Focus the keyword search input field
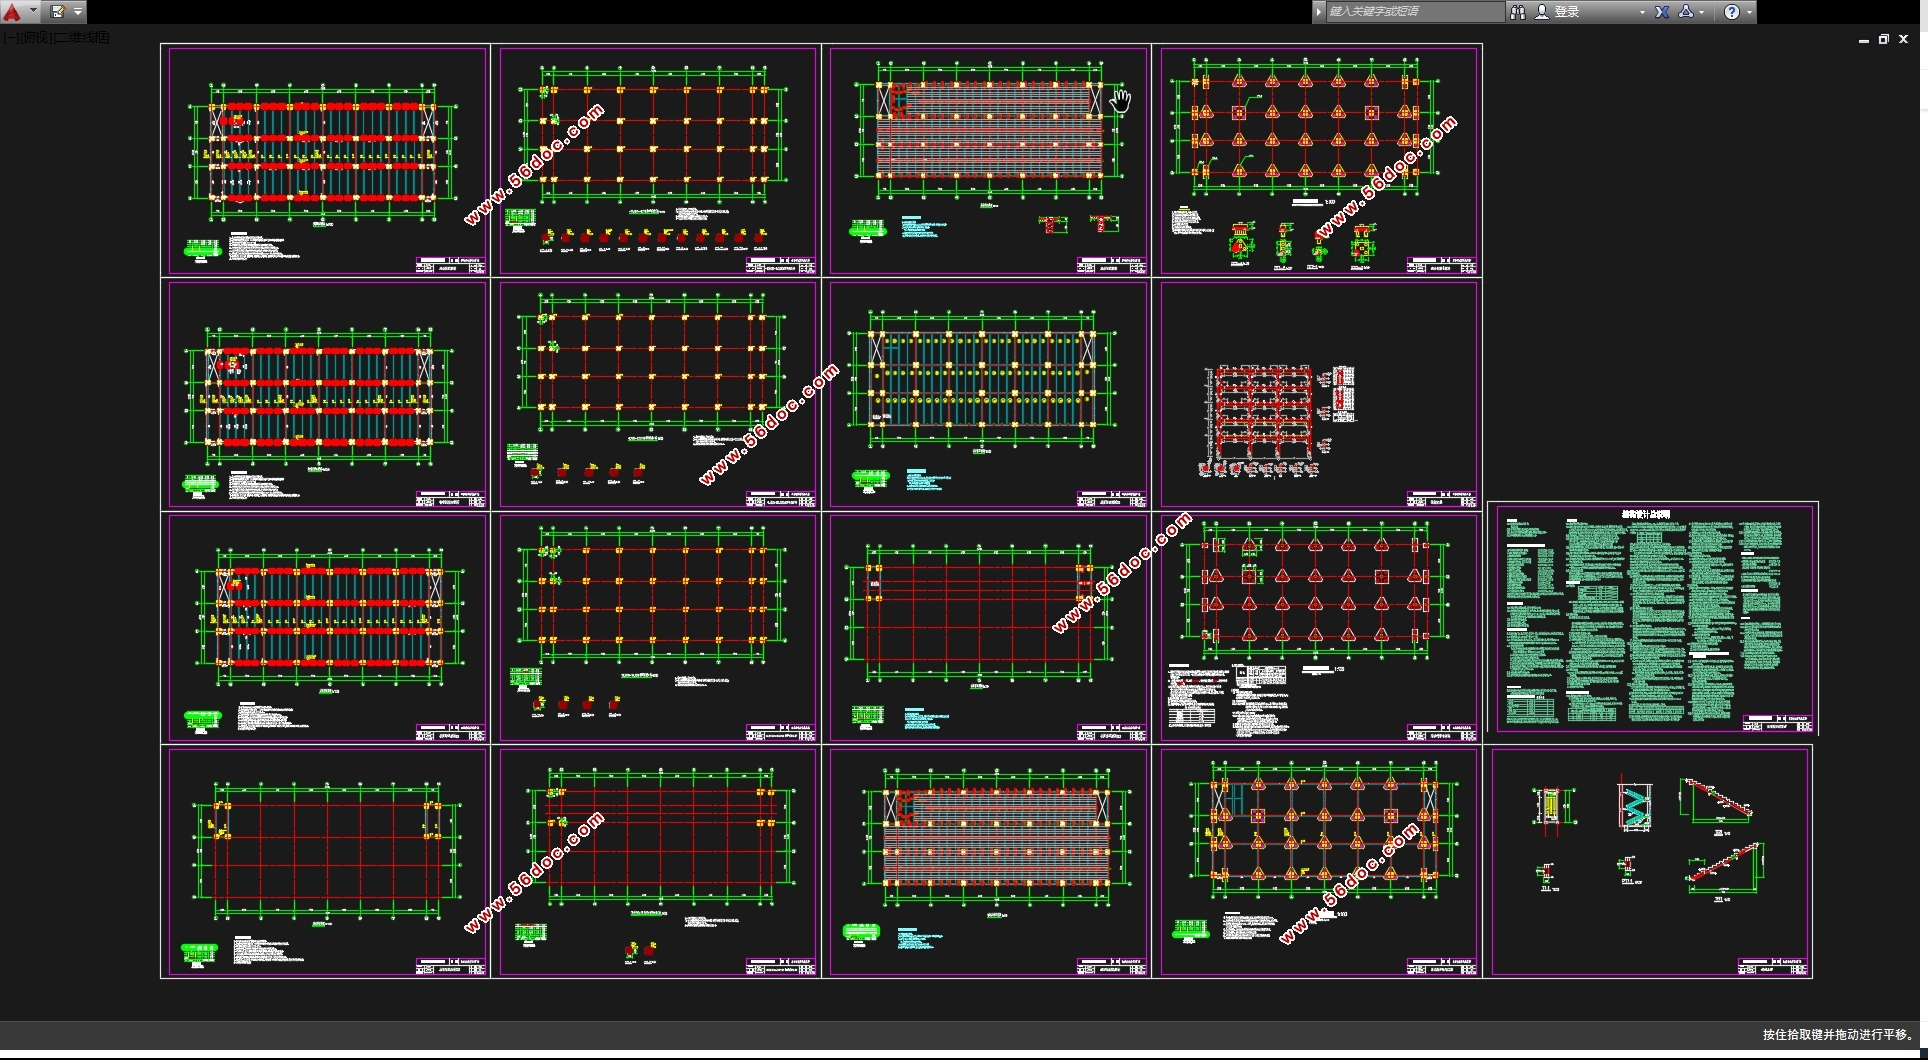1928x1060 pixels. [x=1412, y=12]
